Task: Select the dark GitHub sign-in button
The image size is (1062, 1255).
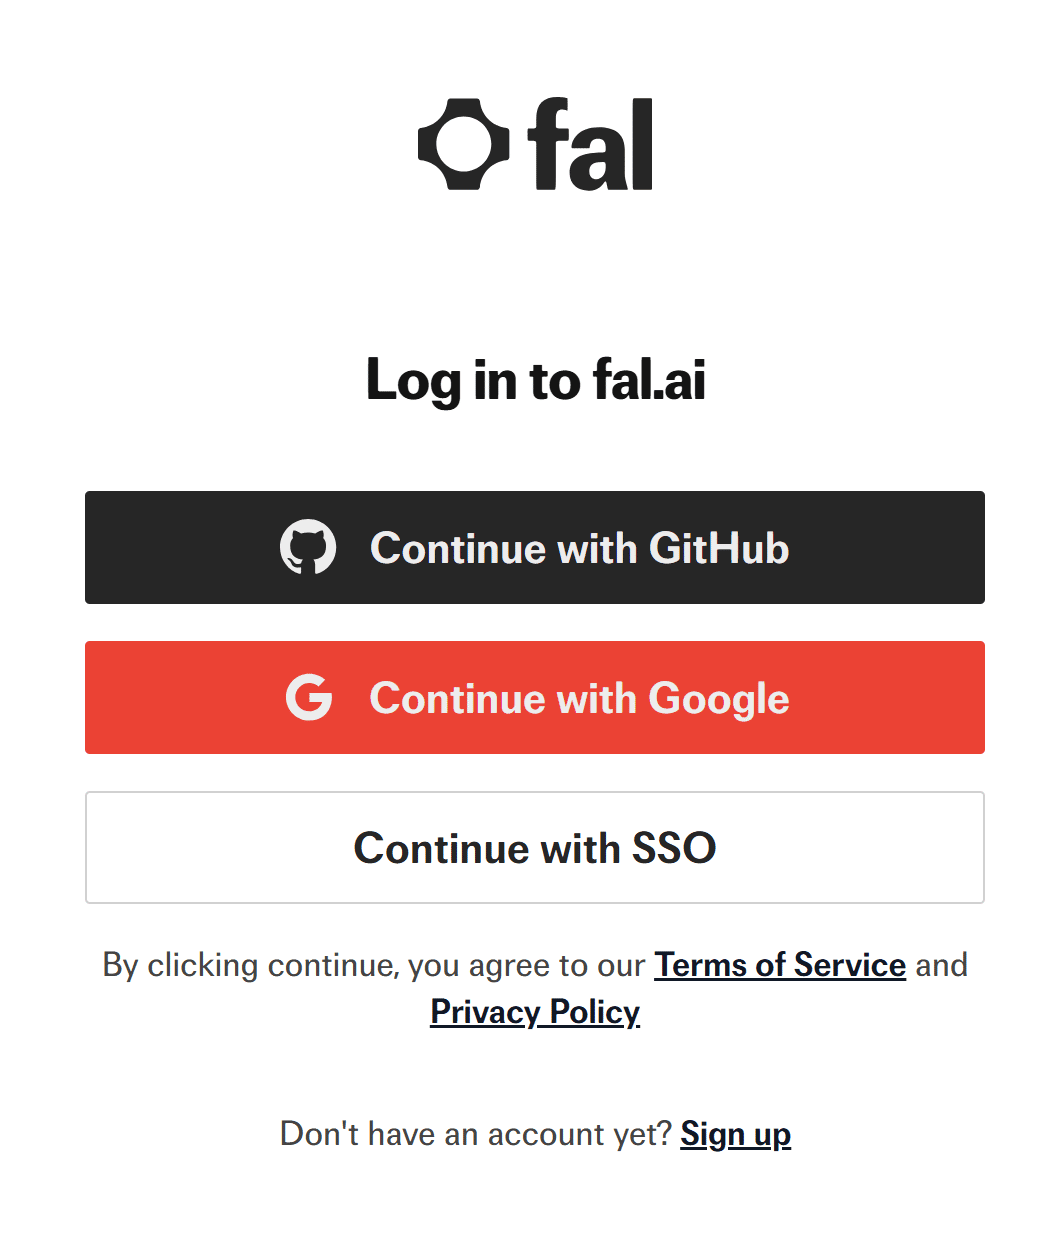Action: coord(534,548)
